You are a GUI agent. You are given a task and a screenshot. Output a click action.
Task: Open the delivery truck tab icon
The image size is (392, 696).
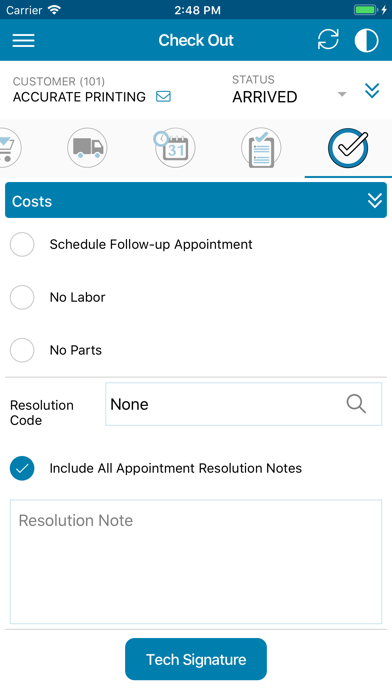point(87,148)
